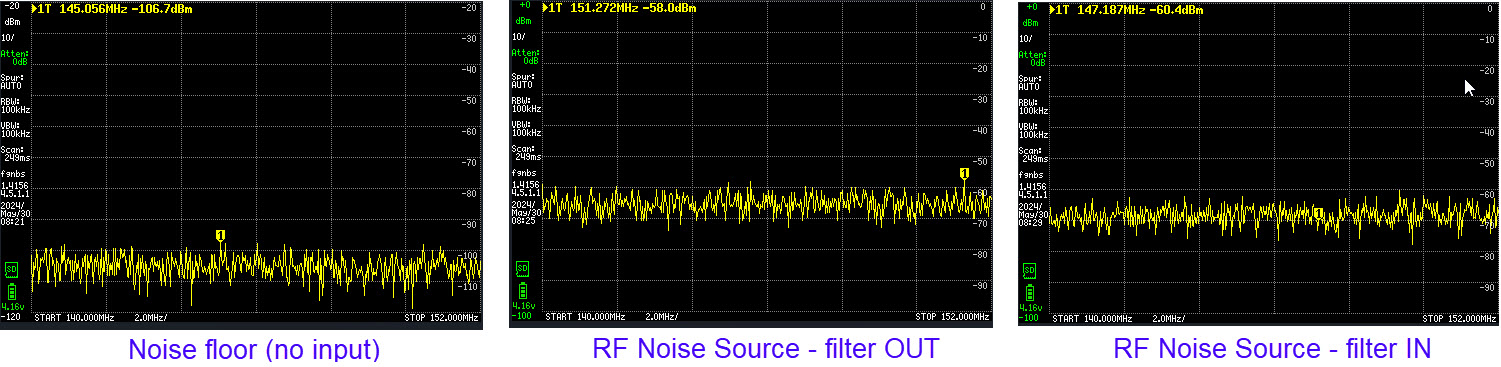This screenshot has width=1501, height=367.
Task: Click VBW 100kHz in the Noise floor screen
Action: 16,129
